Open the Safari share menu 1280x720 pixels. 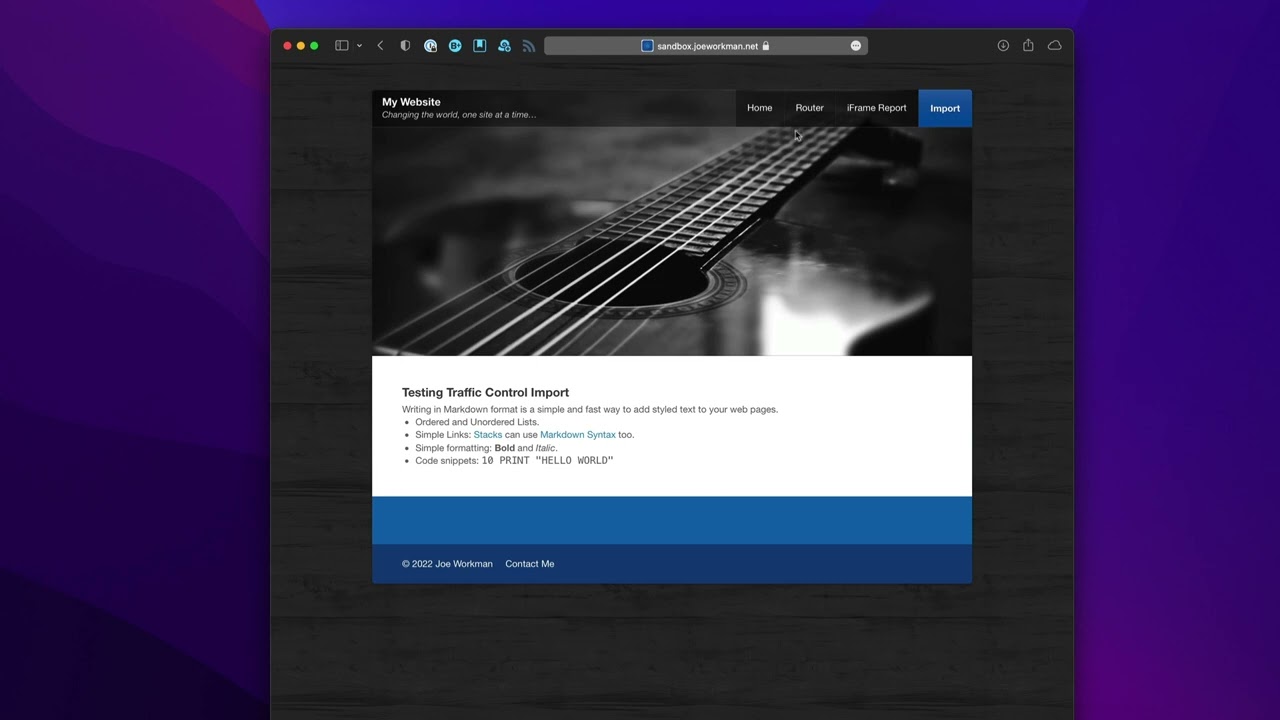coord(1028,45)
